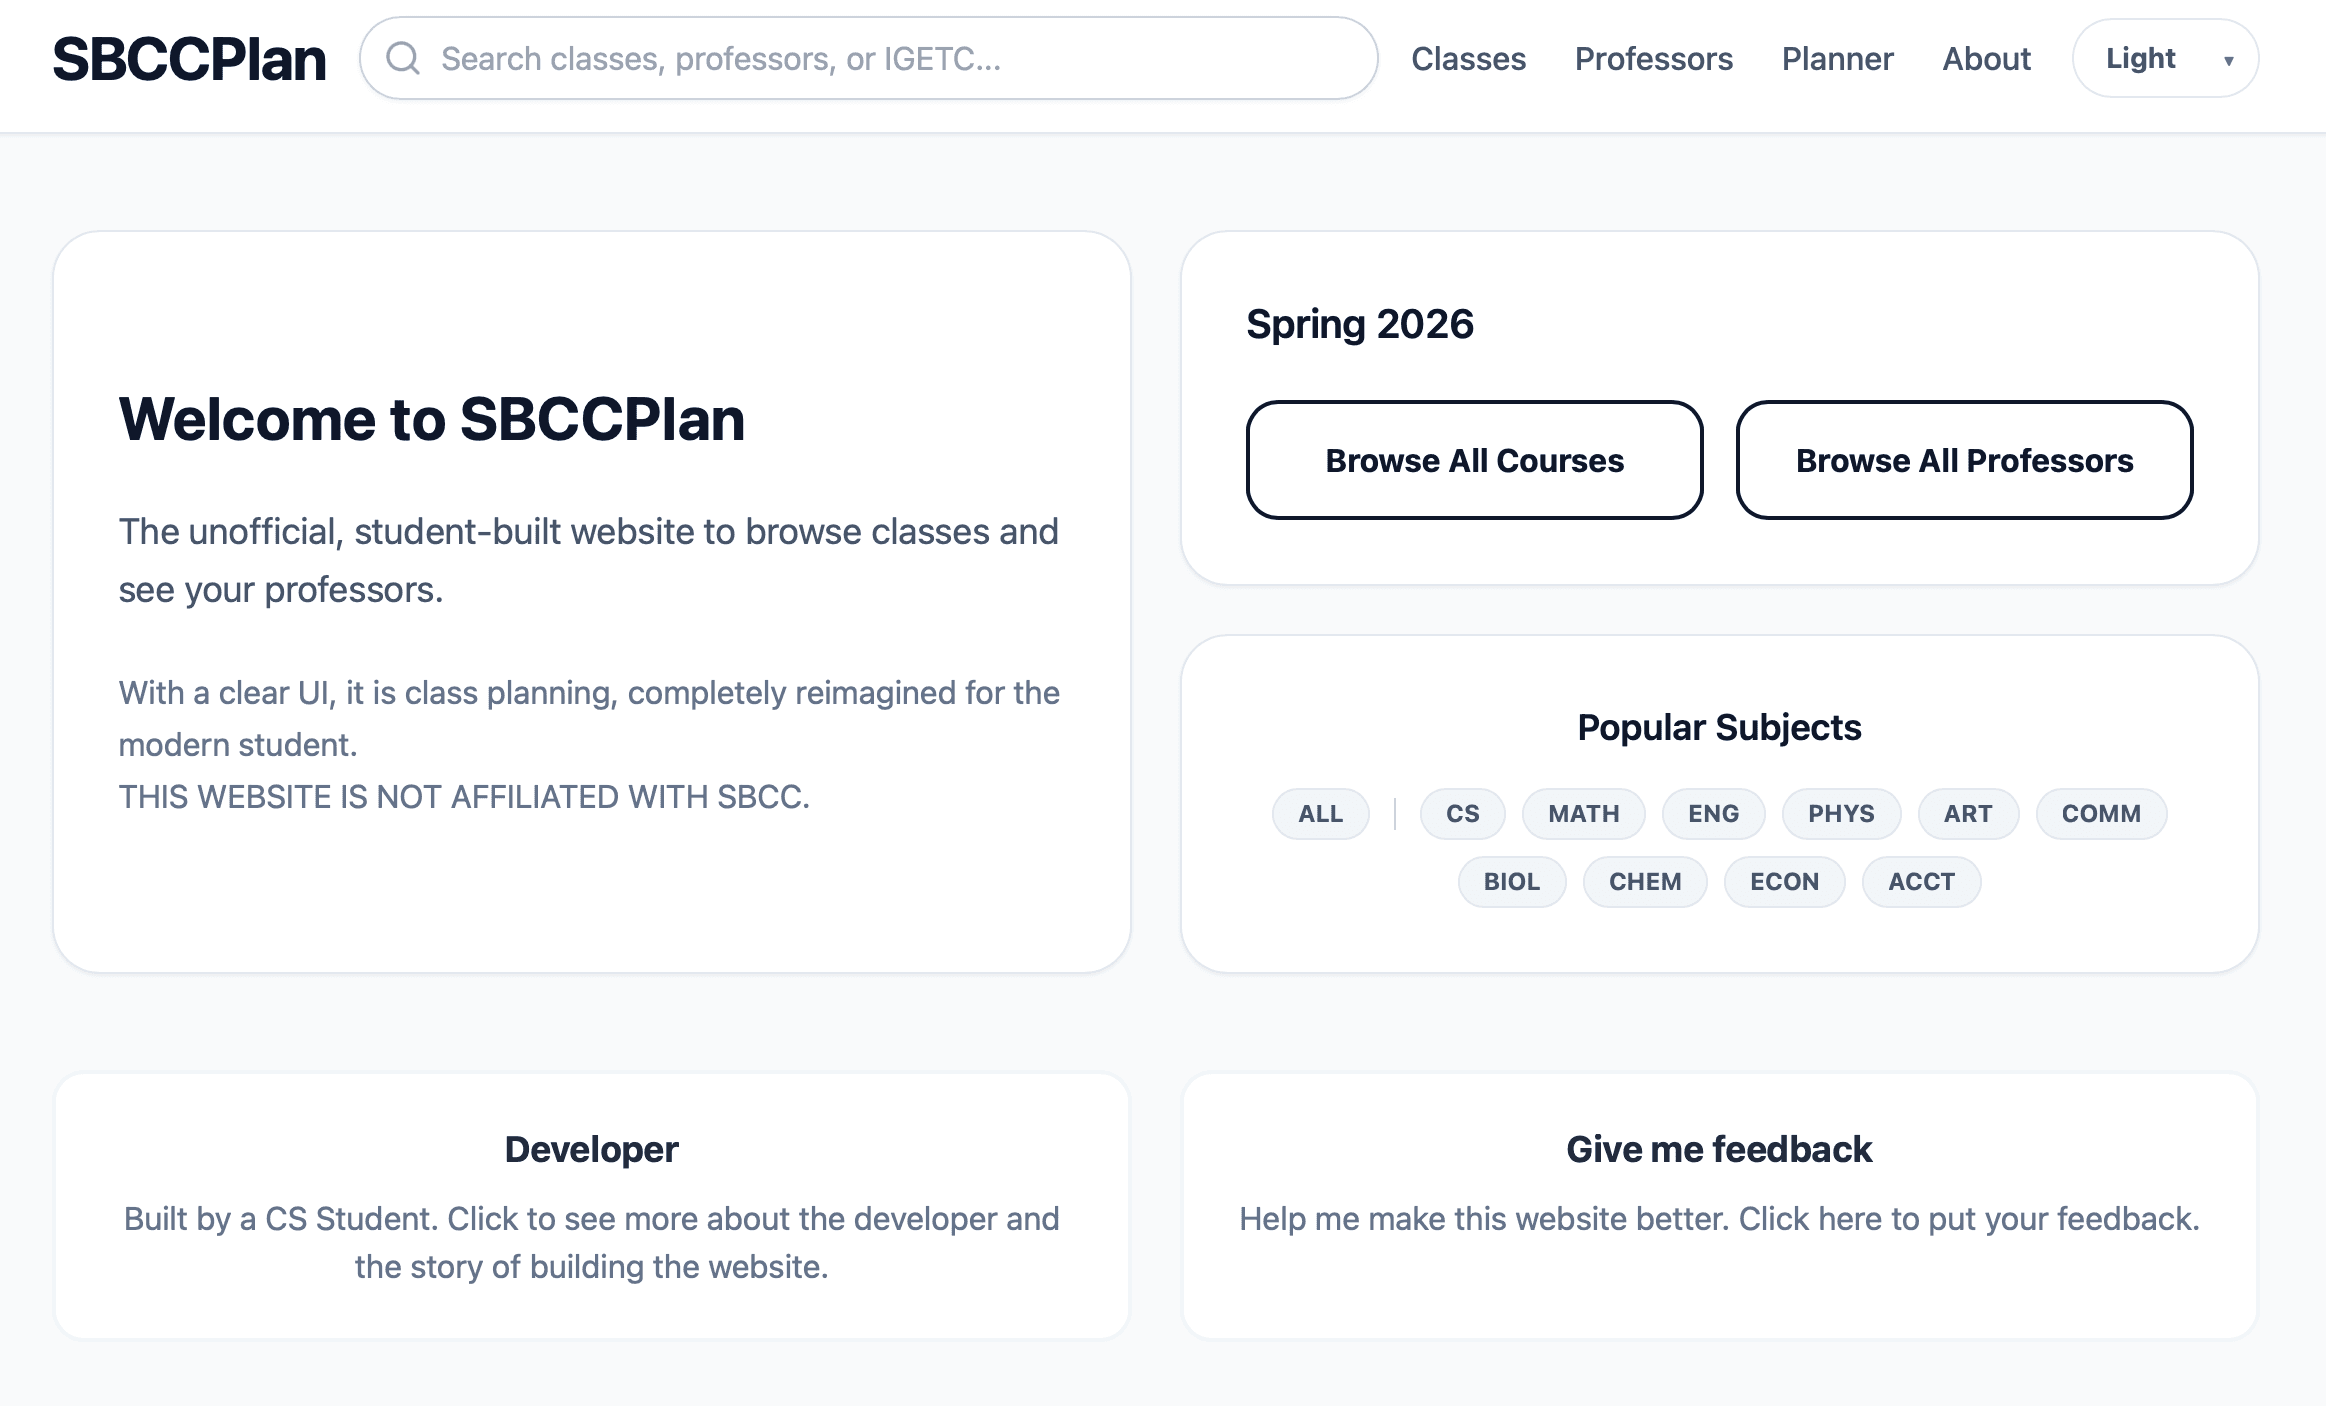Viewport: 2326px width, 1406px height.
Task: Select the COMM subject chip
Action: [x=2101, y=813]
